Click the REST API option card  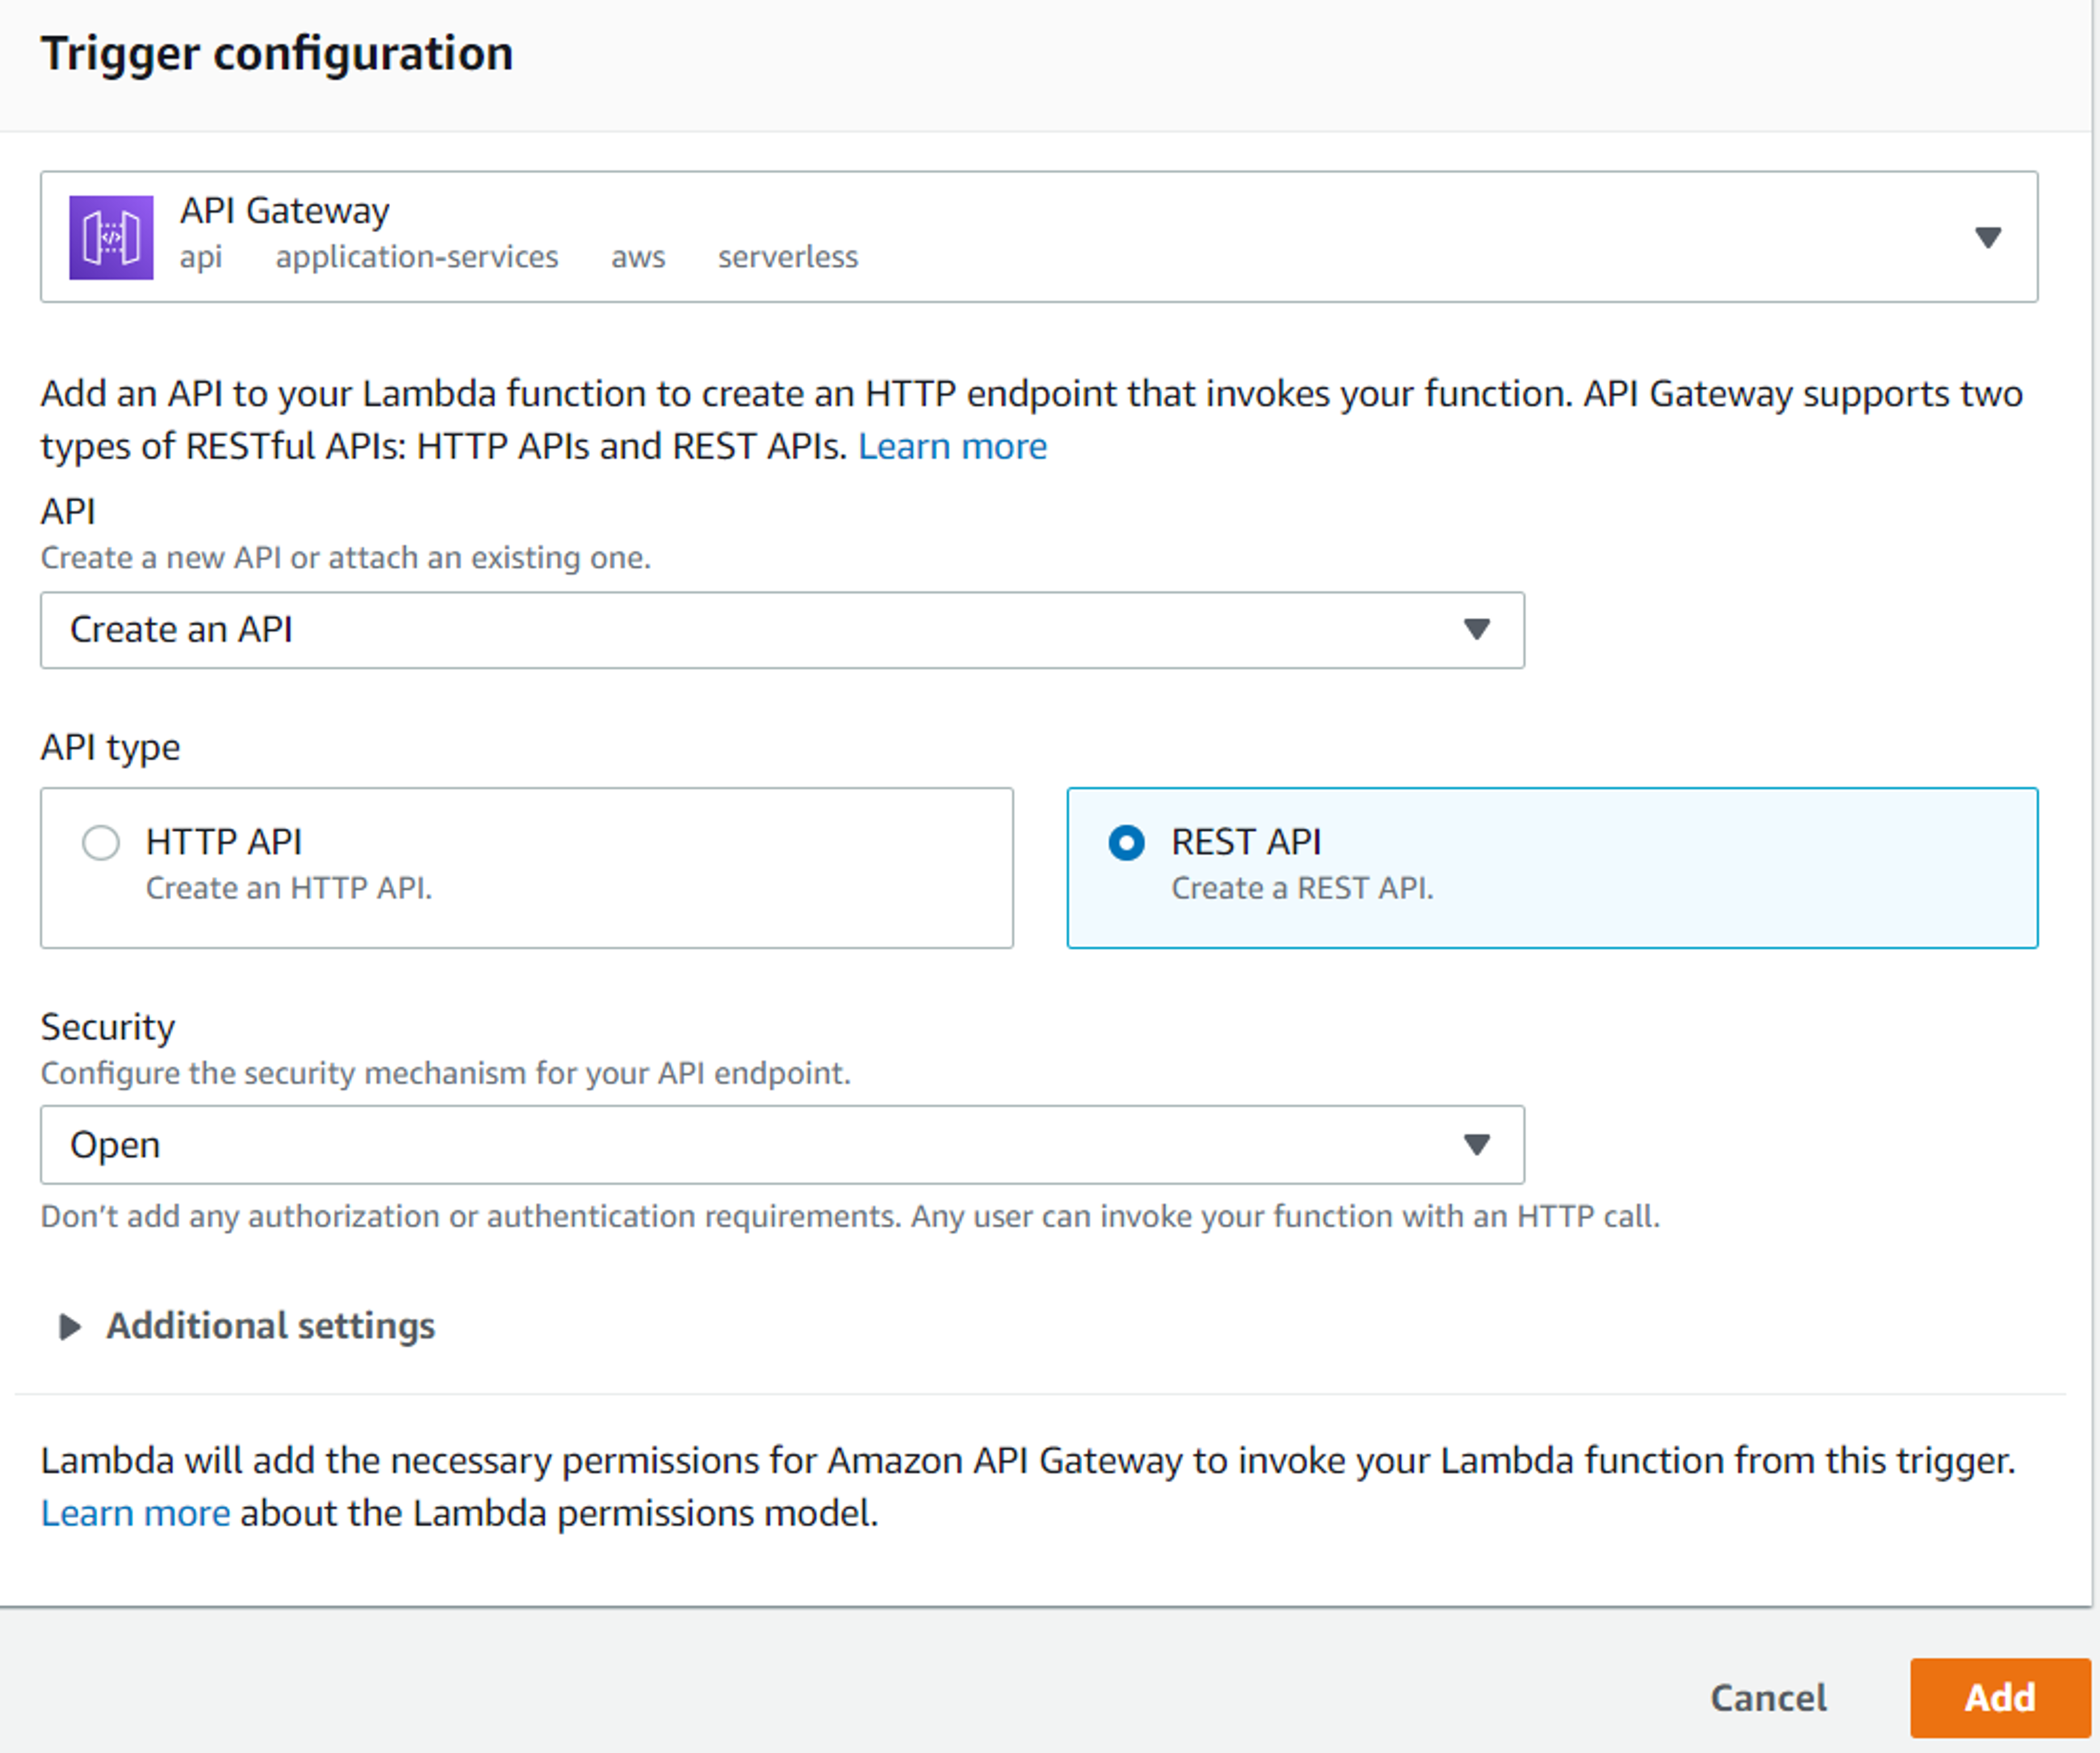[x=1552, y=868]
